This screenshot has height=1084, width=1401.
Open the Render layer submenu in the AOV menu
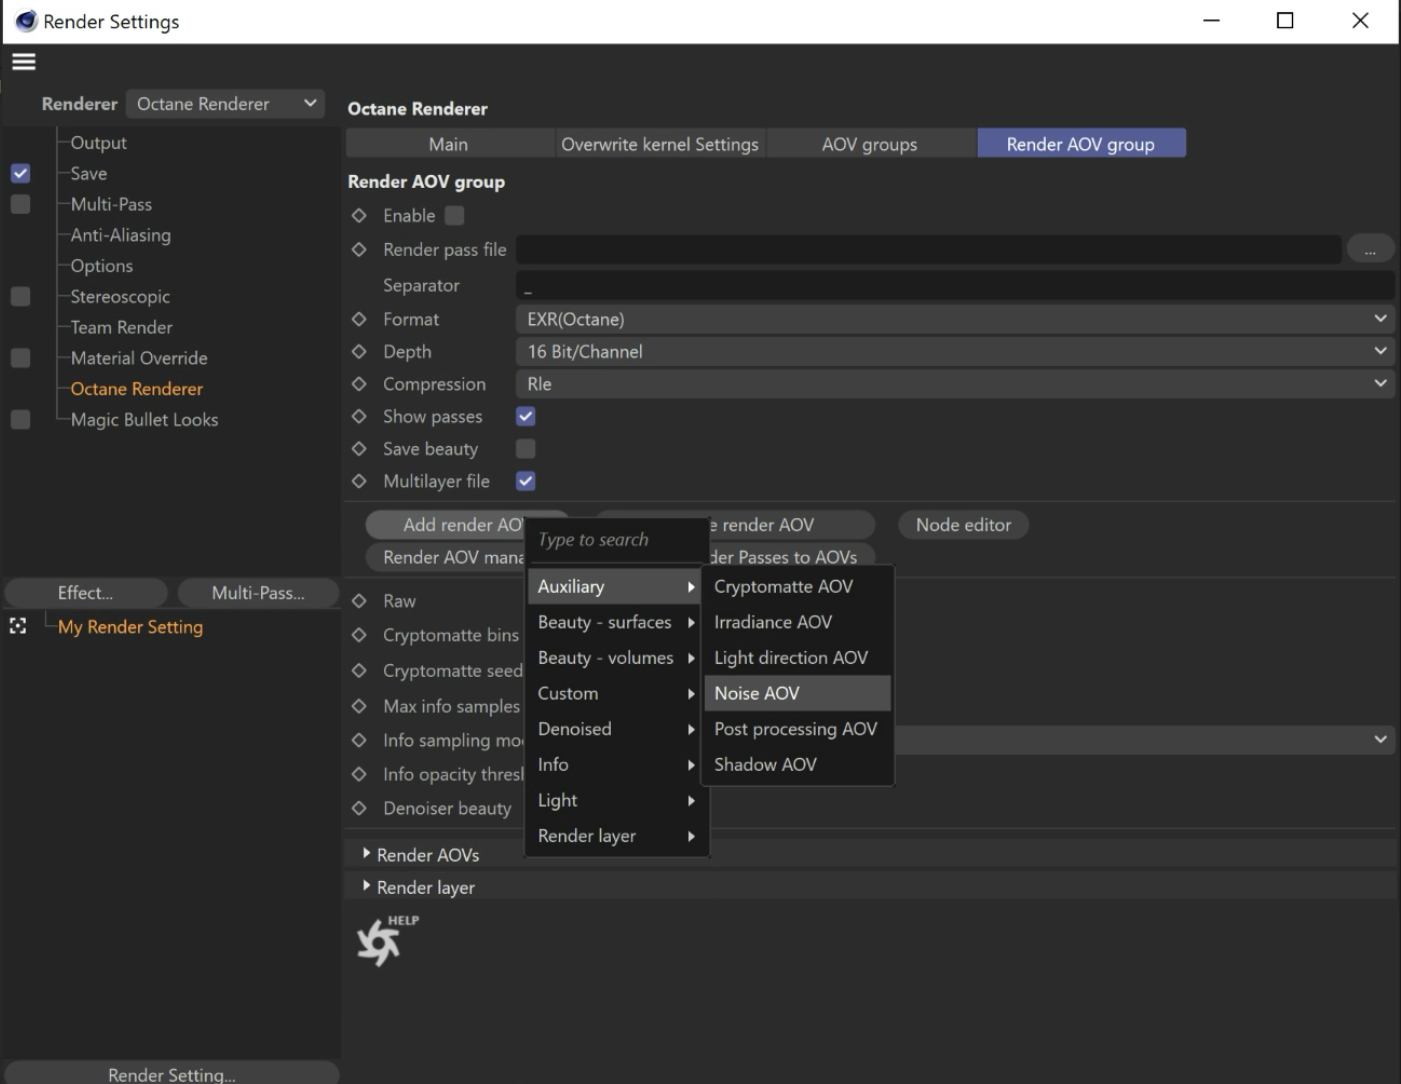616,836
